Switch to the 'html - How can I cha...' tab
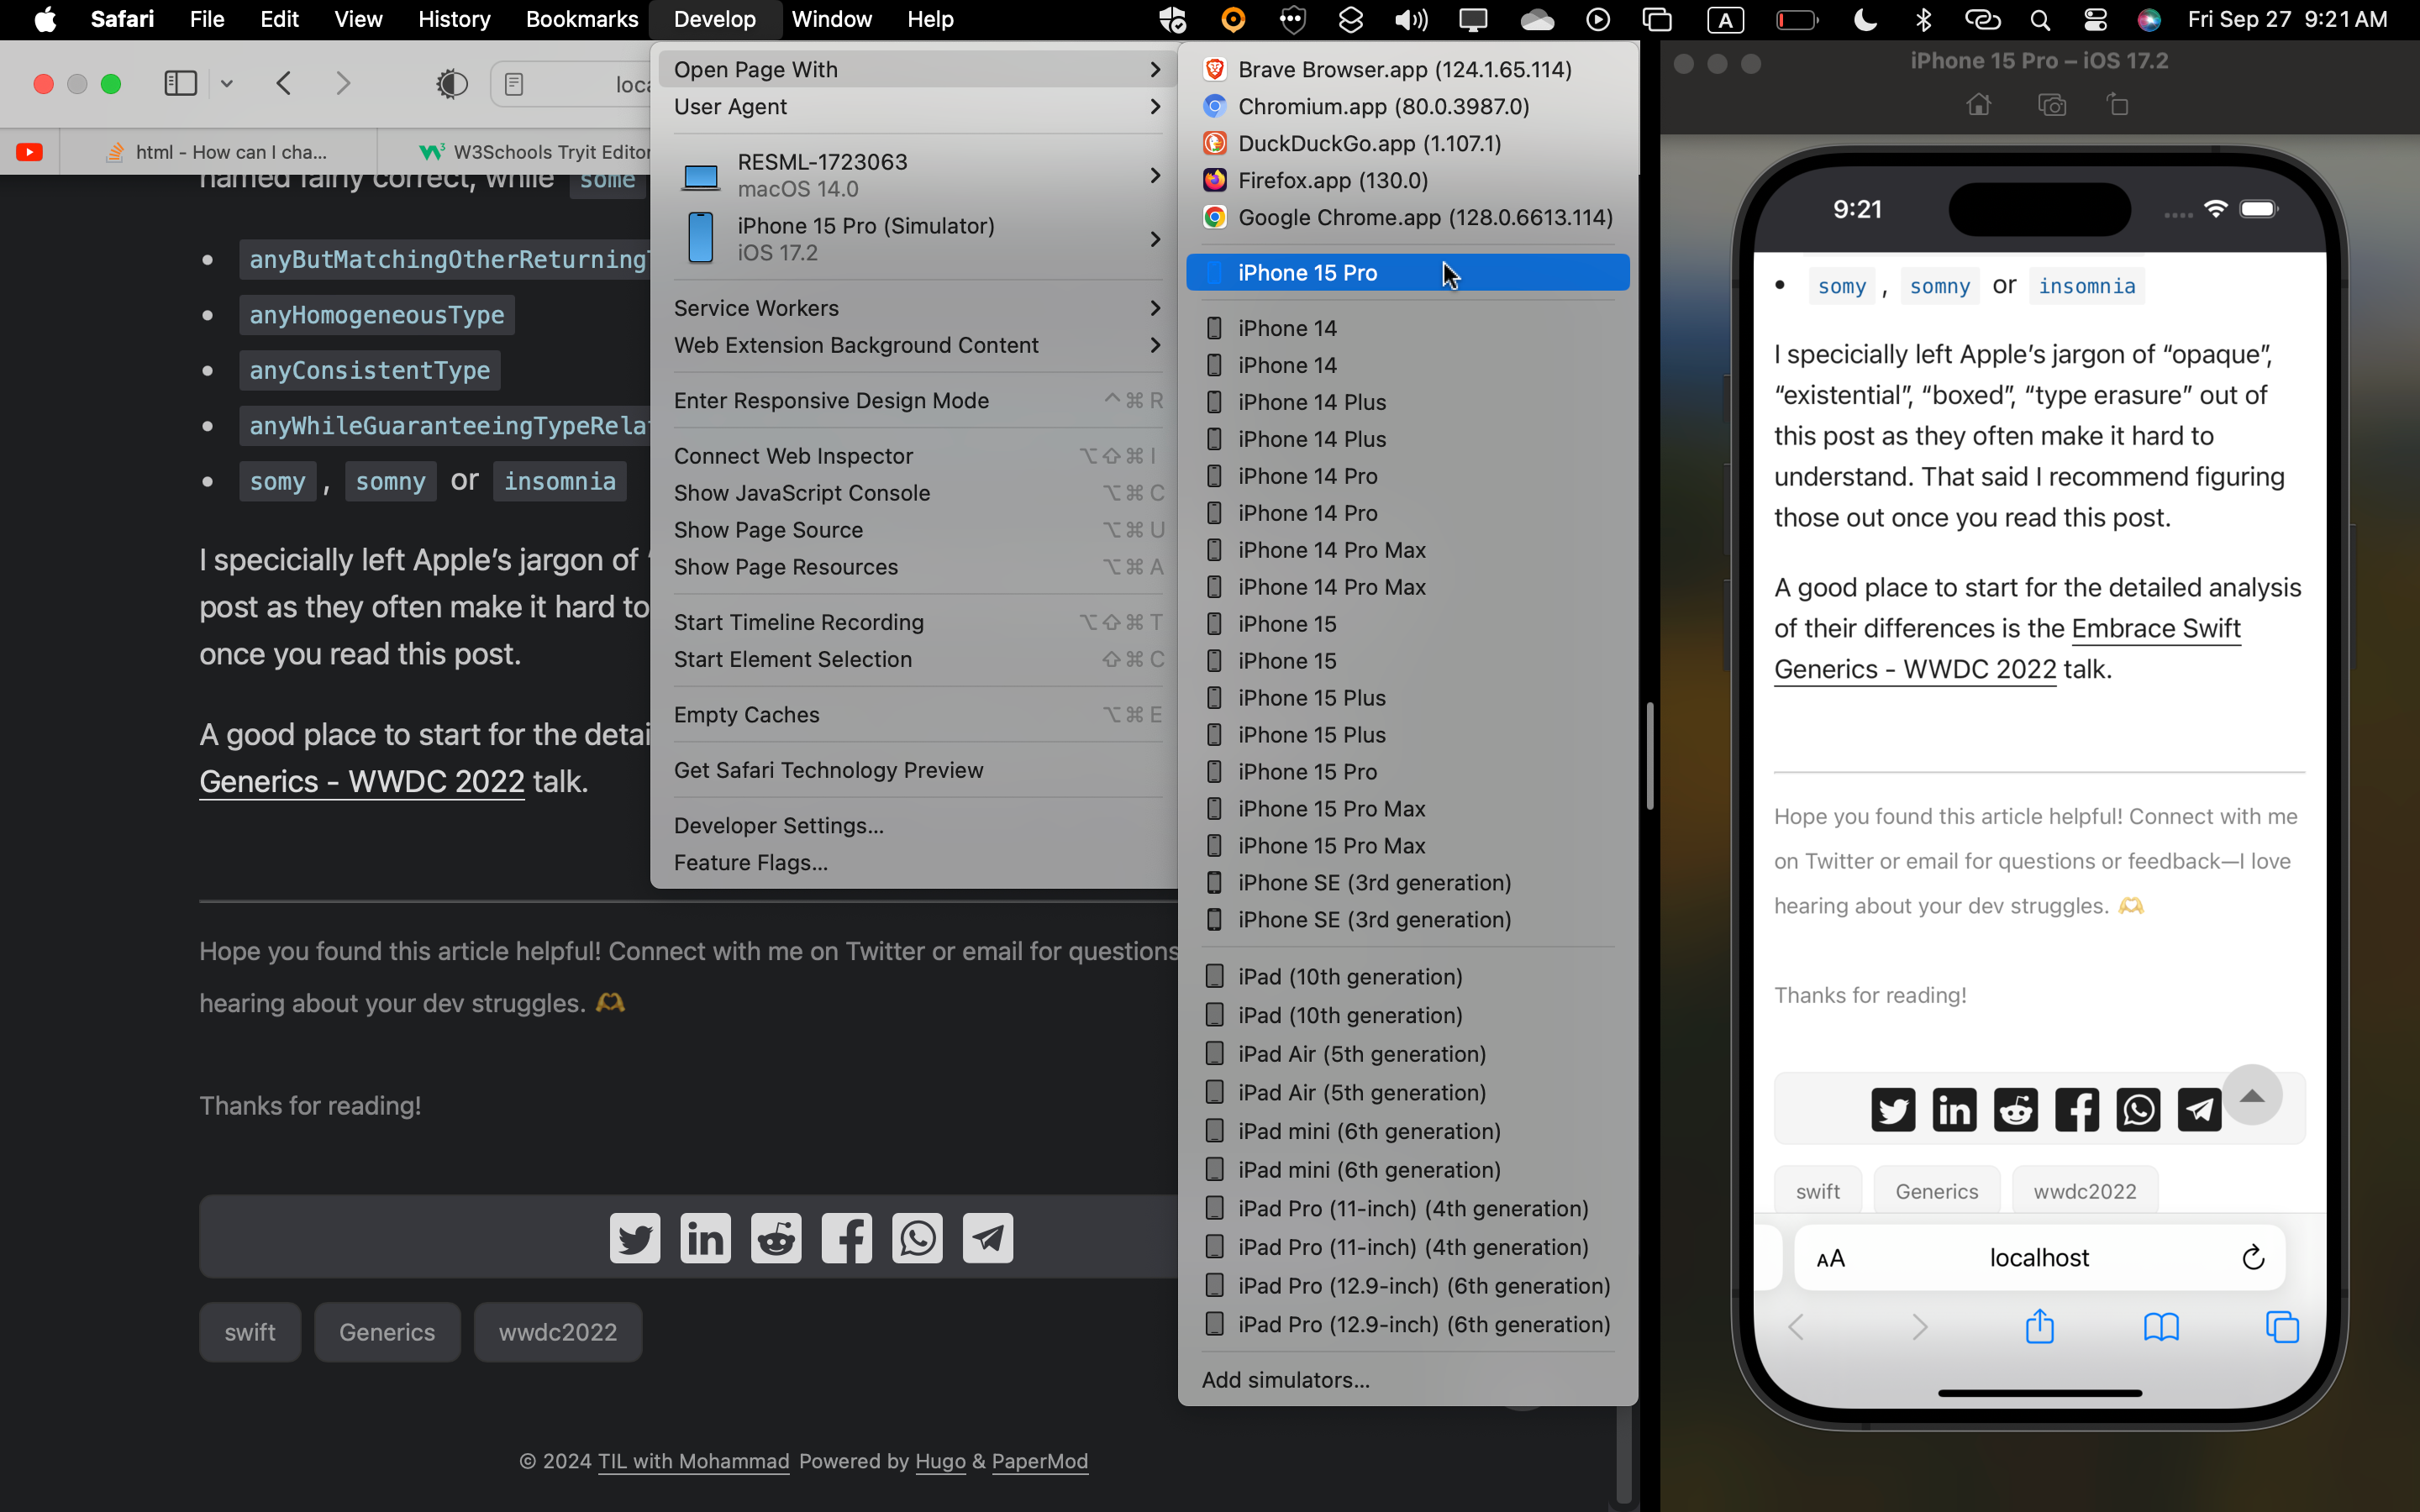2420x1512 pixels. [x=218, y=152]
